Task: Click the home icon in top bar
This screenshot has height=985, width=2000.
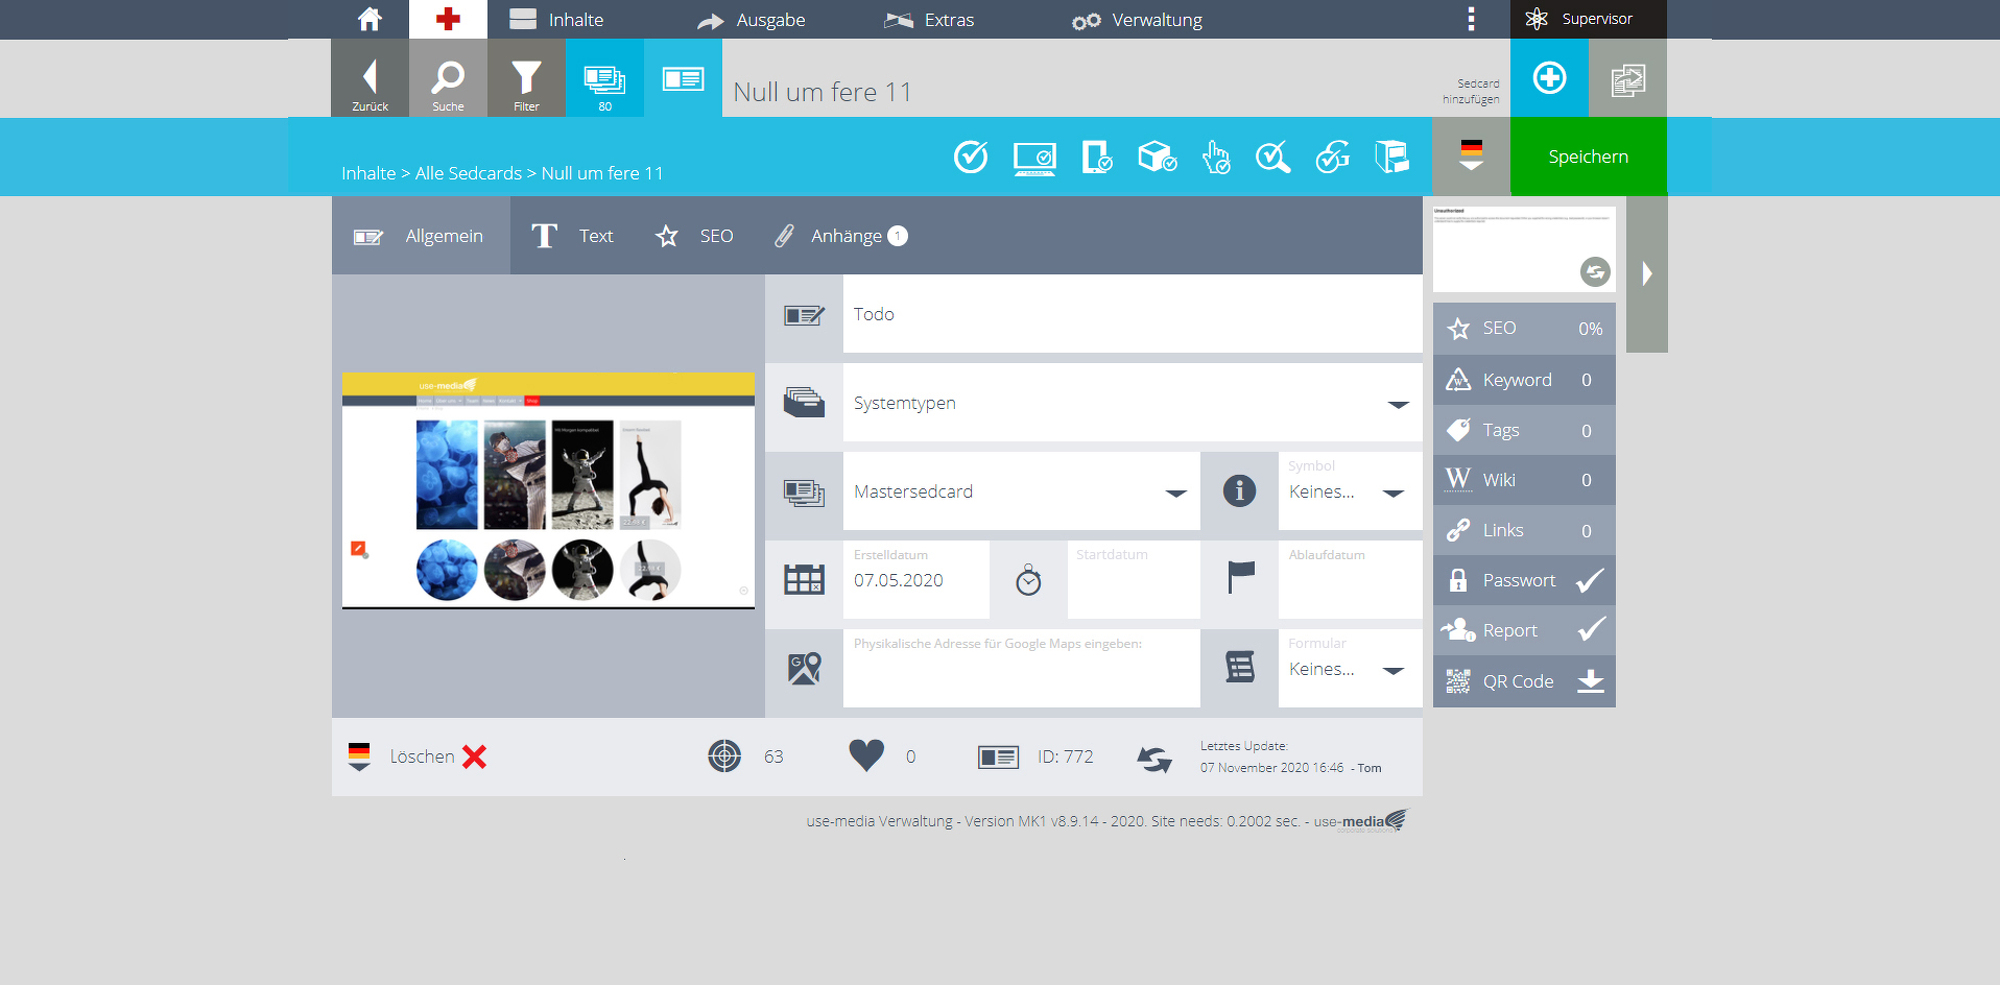Action: coord(370,19)
